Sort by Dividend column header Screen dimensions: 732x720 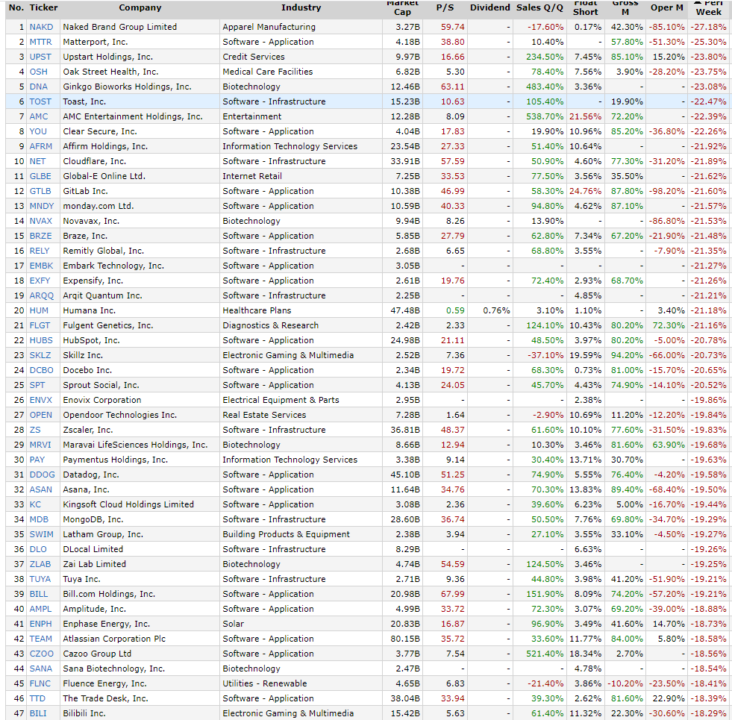point(490,7)
